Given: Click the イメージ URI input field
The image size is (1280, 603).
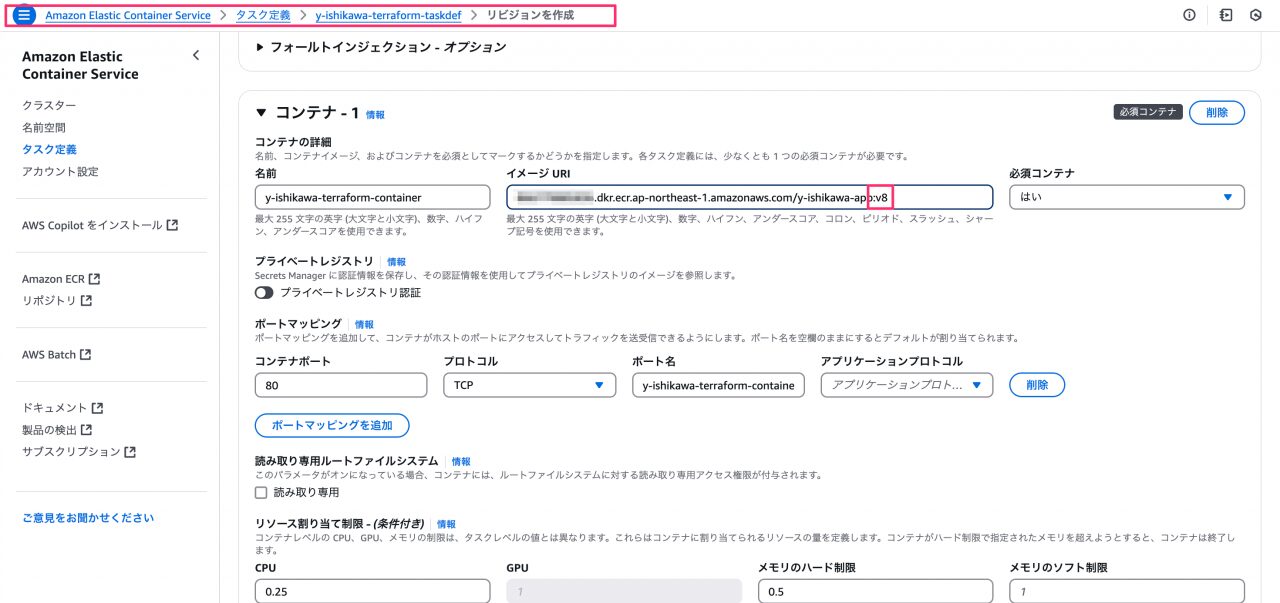Looking at the screenshot, I should click(750, 197).
